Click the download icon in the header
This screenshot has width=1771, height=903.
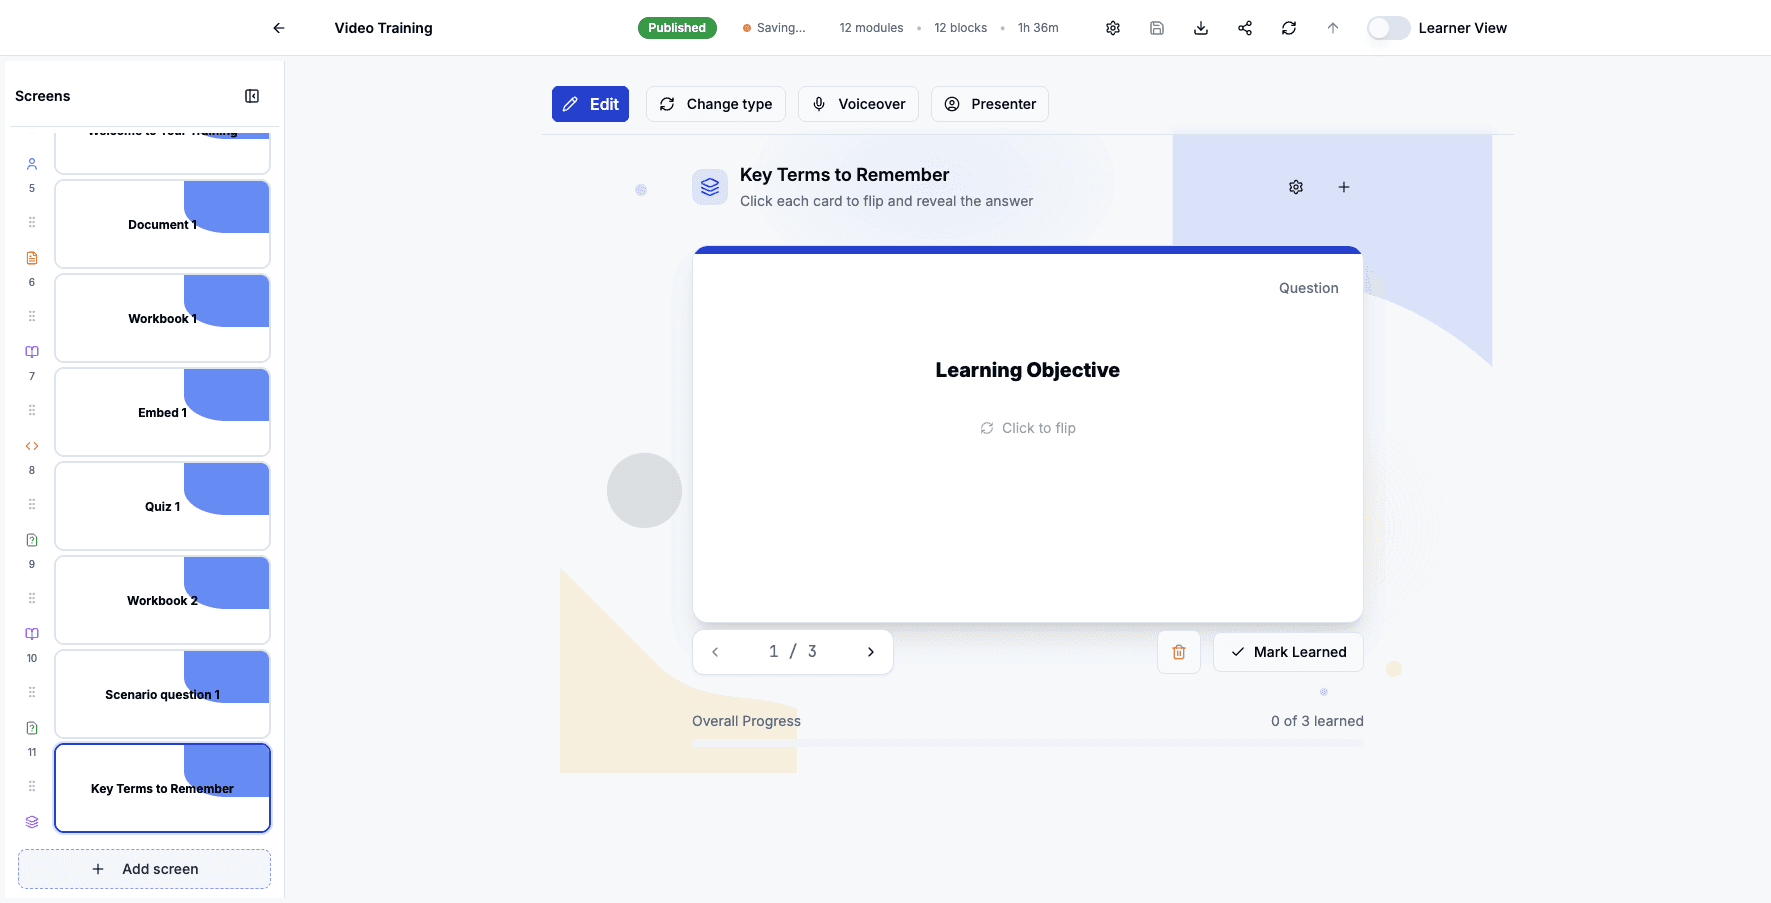[x=1200, y=27]
